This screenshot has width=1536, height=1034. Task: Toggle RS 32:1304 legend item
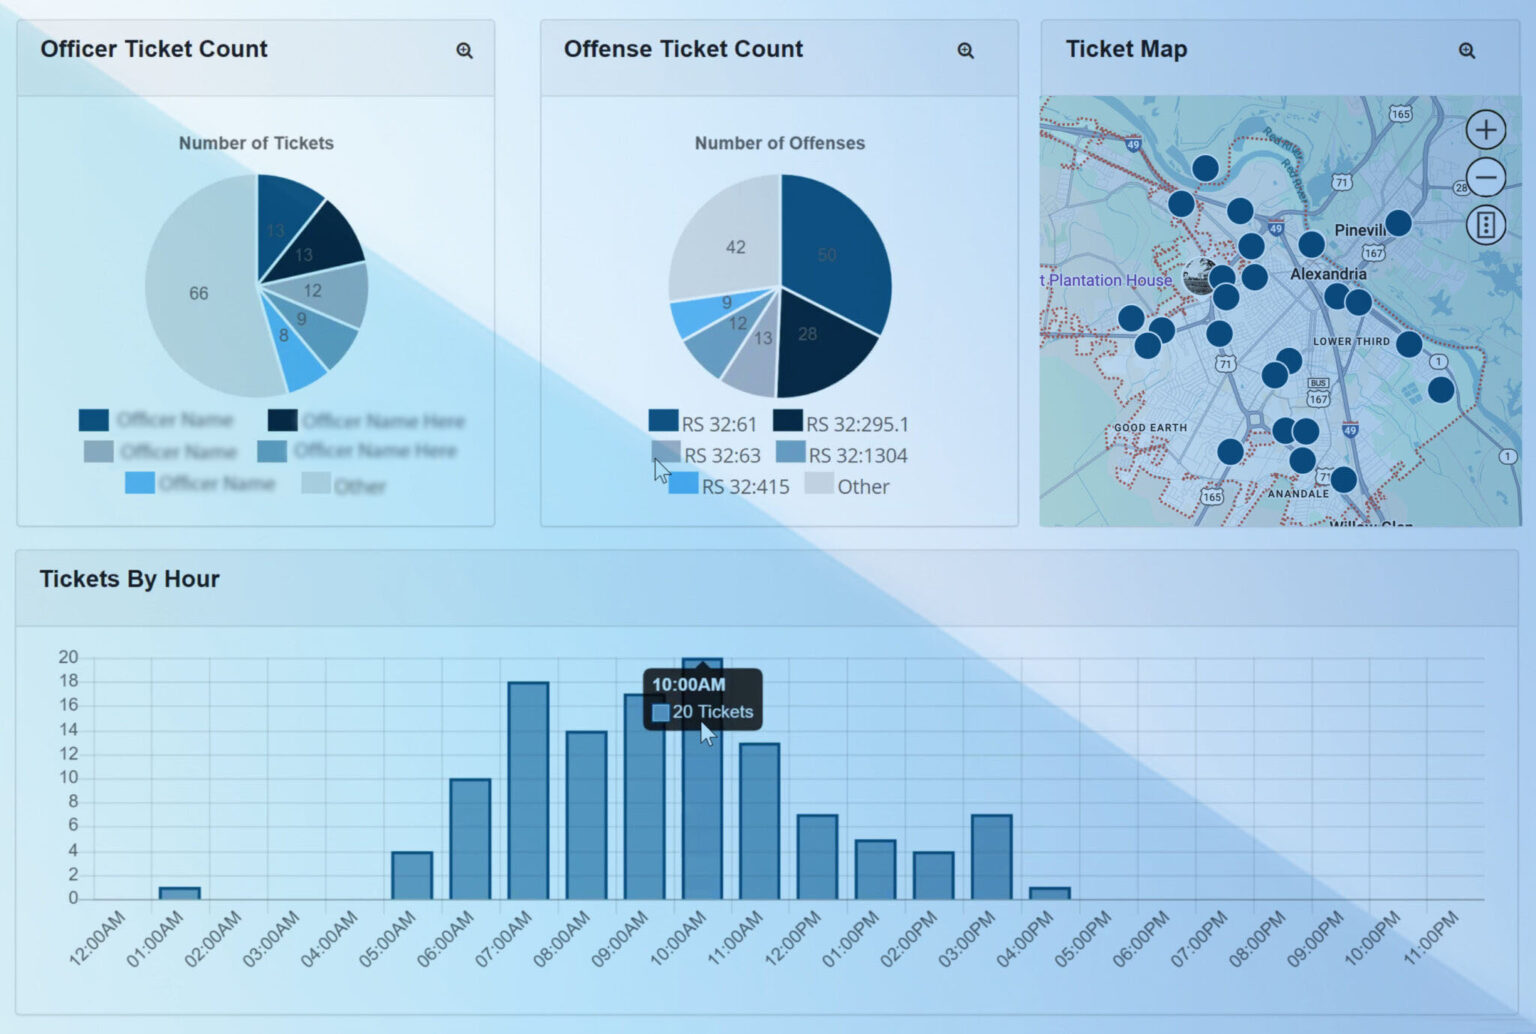(842, 455)
